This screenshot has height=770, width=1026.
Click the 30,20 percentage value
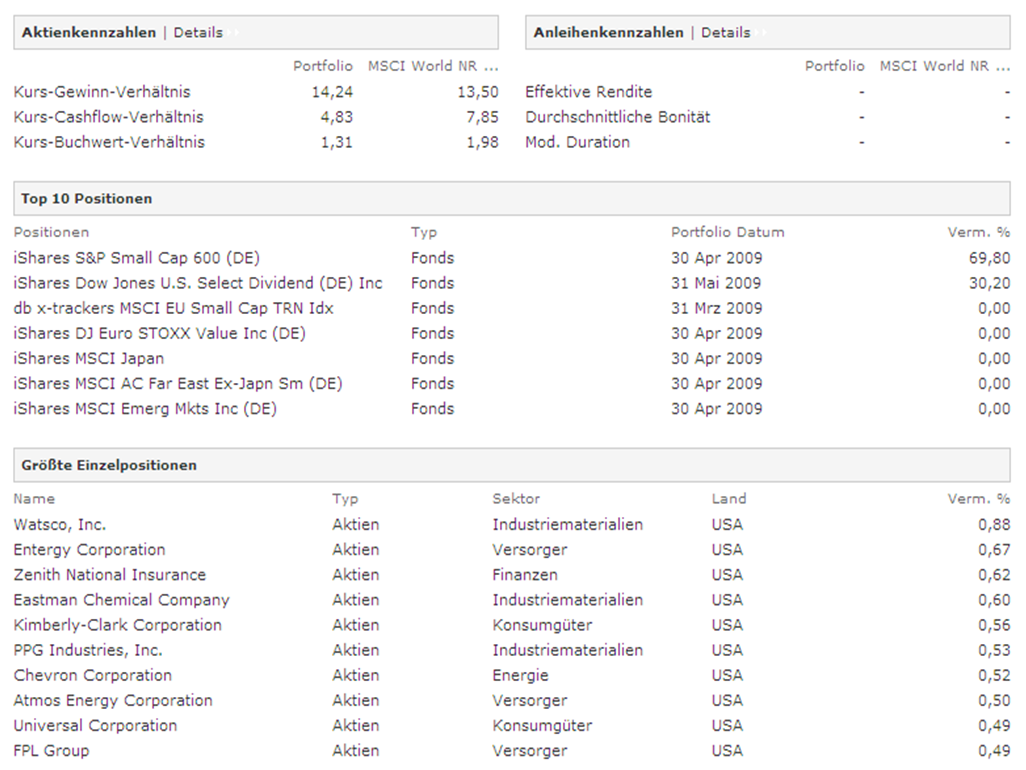click(989, 283)
